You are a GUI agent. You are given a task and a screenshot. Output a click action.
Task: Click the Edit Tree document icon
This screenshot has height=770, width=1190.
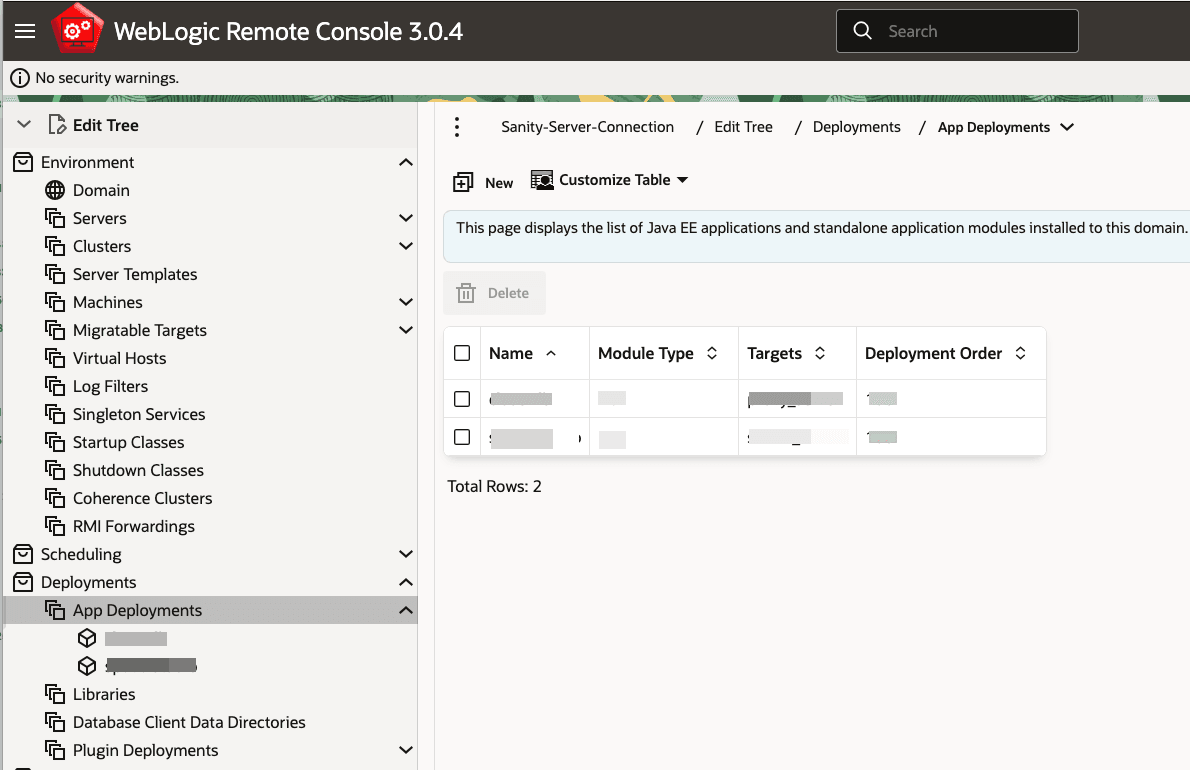pyautogui.click(x=57, y=124)
